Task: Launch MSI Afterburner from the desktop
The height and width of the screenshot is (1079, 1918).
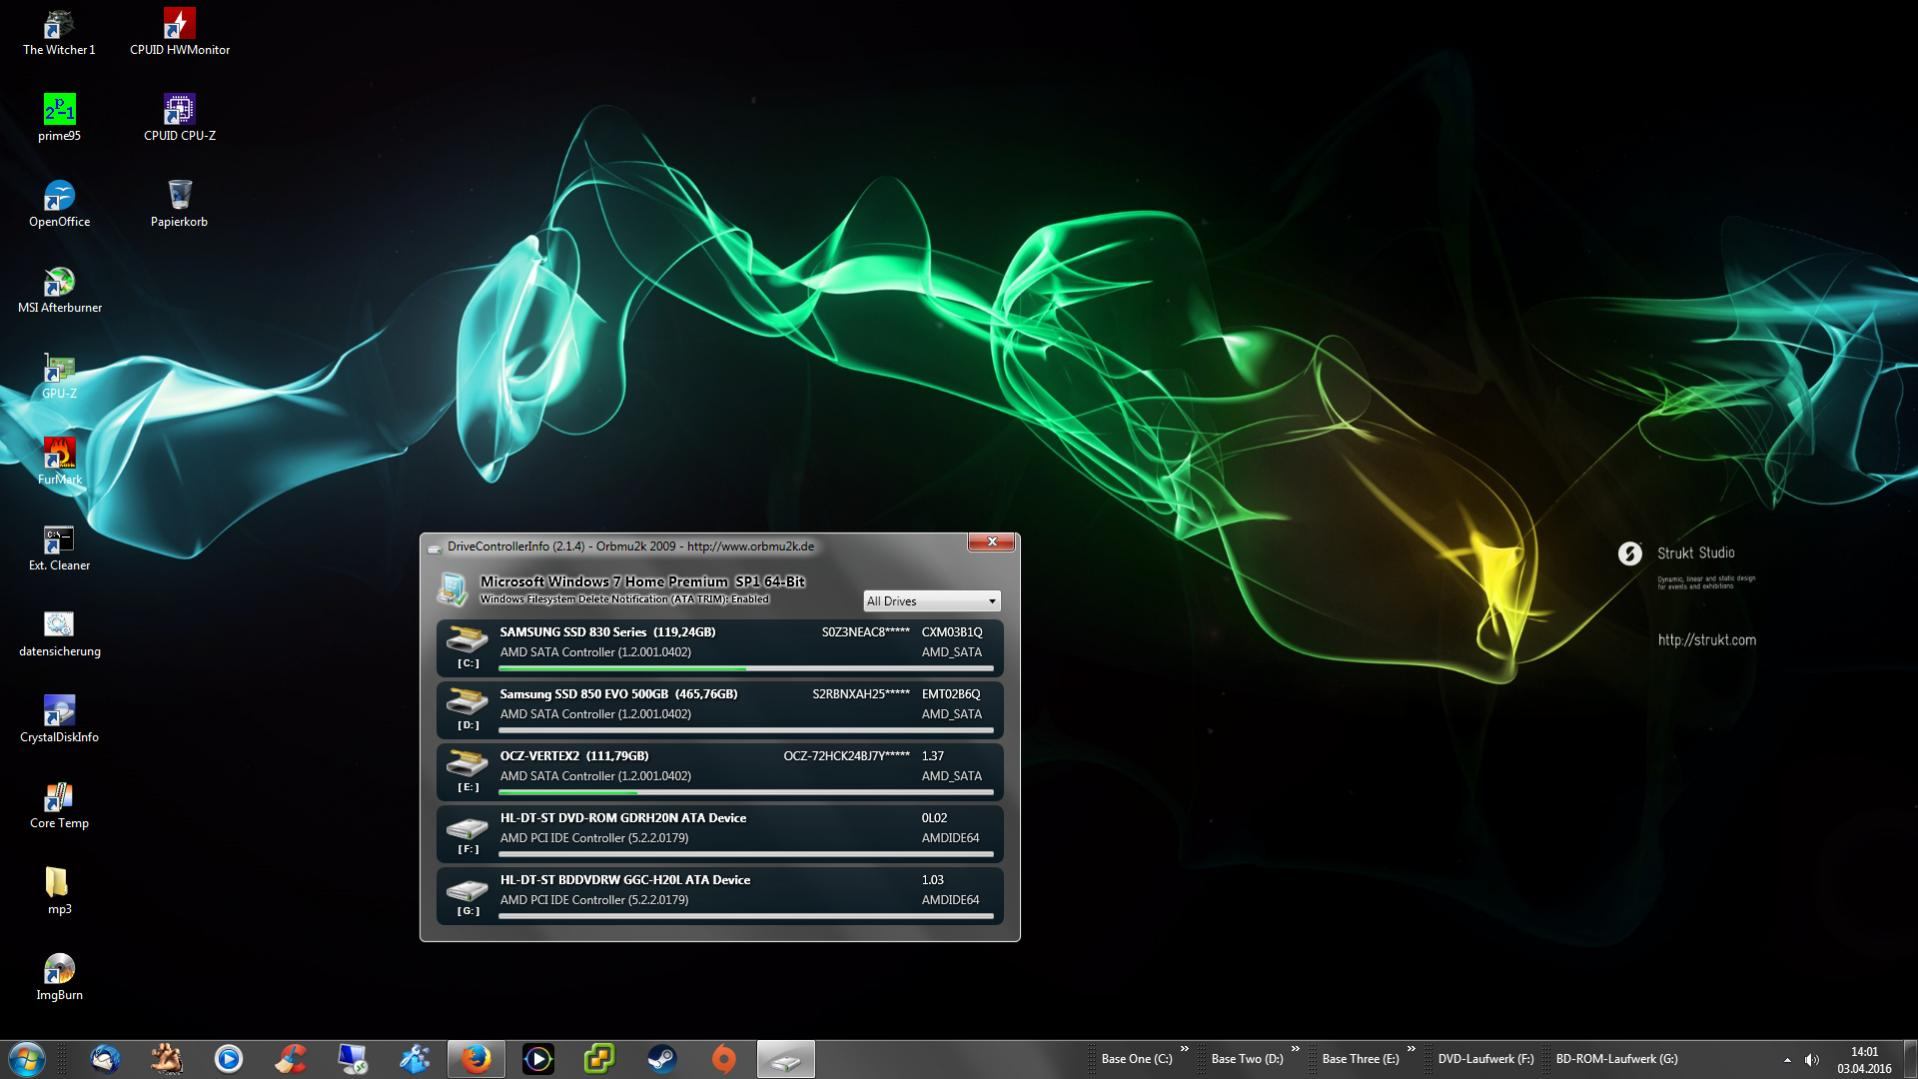Action: click(x=59, y=290)
